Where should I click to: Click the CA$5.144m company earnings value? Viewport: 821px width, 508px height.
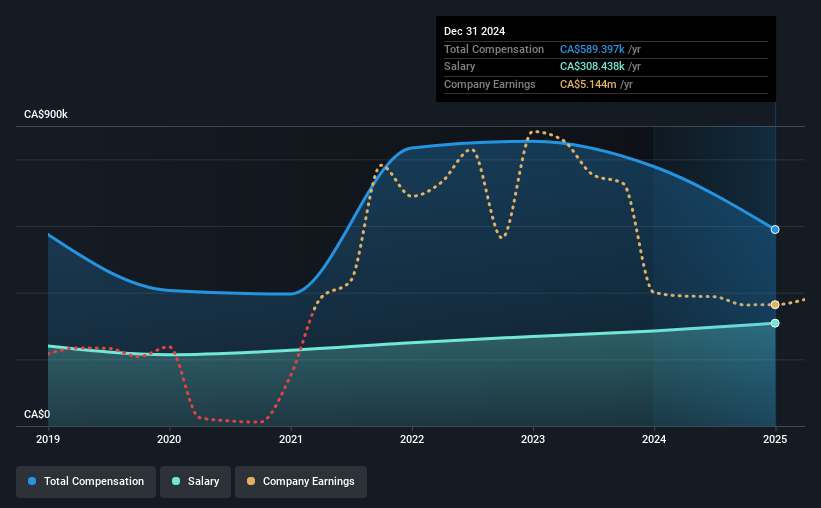588,84
